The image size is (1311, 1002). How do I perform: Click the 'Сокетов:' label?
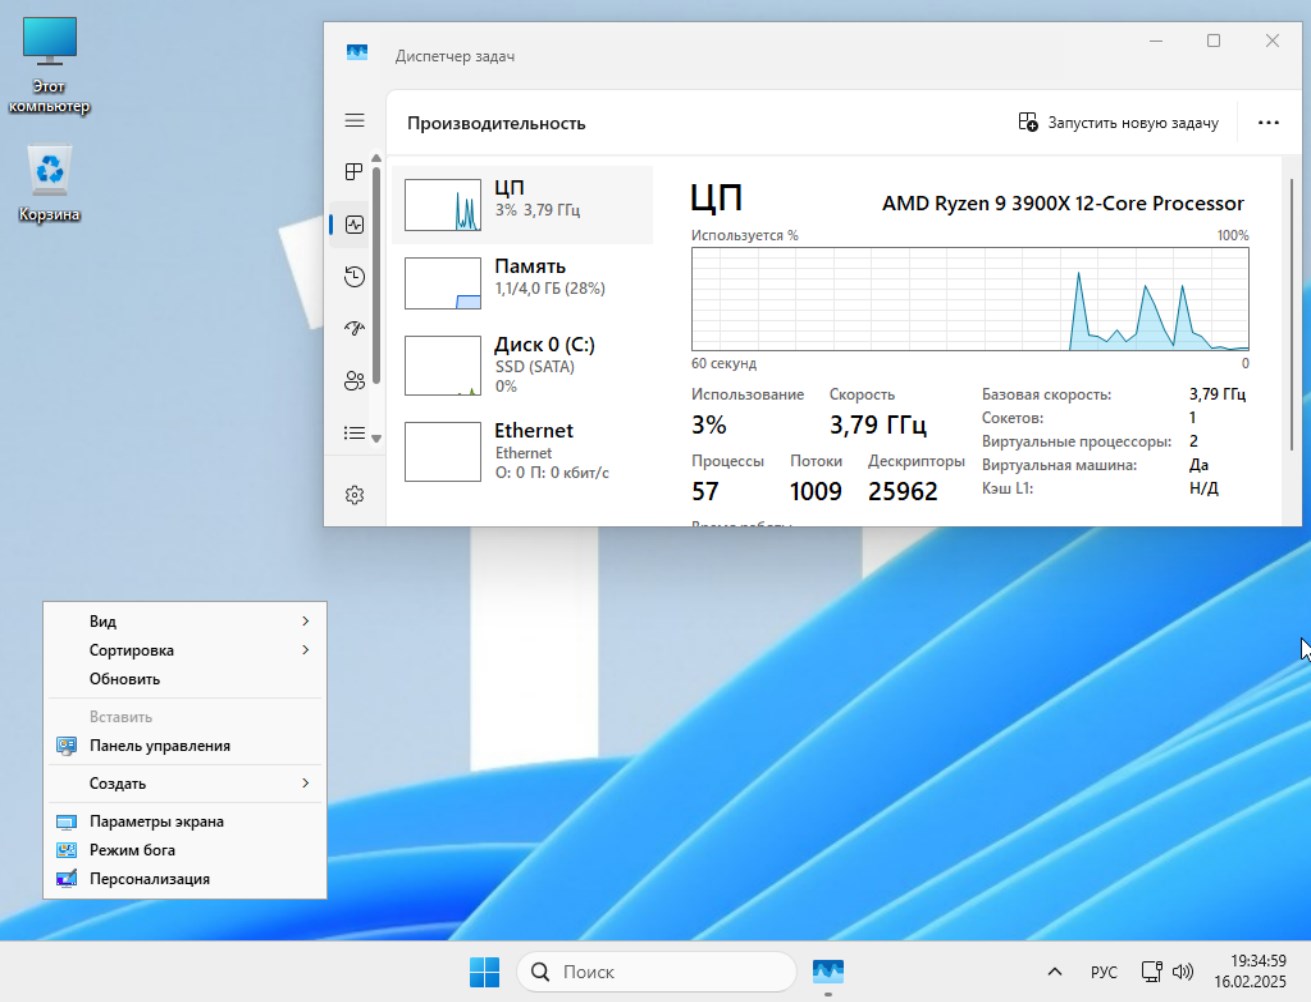coord(1012,418)
